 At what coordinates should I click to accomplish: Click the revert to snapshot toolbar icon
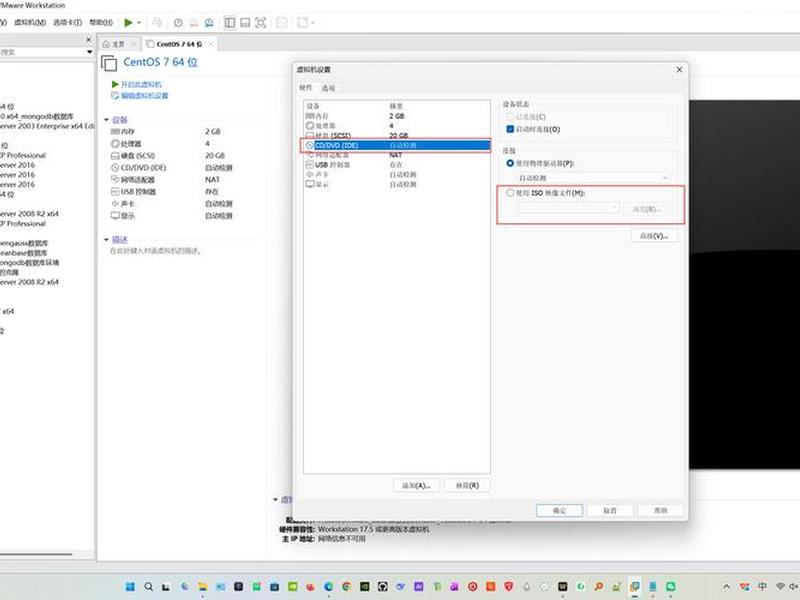(194, 23)
